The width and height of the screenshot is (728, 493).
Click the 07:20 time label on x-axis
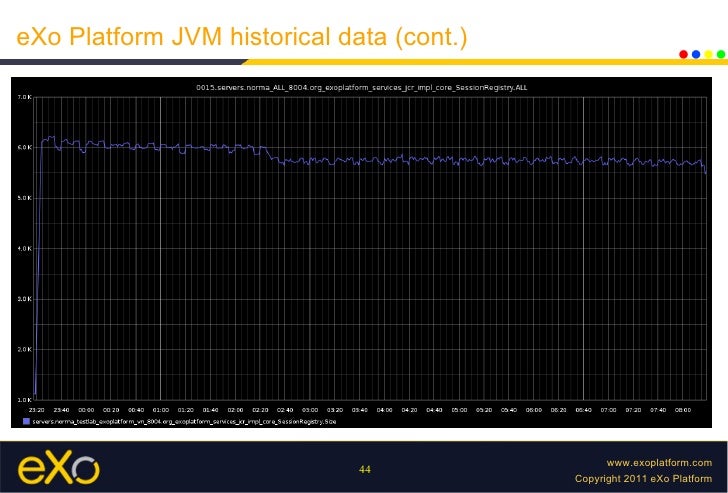point(633,410)
